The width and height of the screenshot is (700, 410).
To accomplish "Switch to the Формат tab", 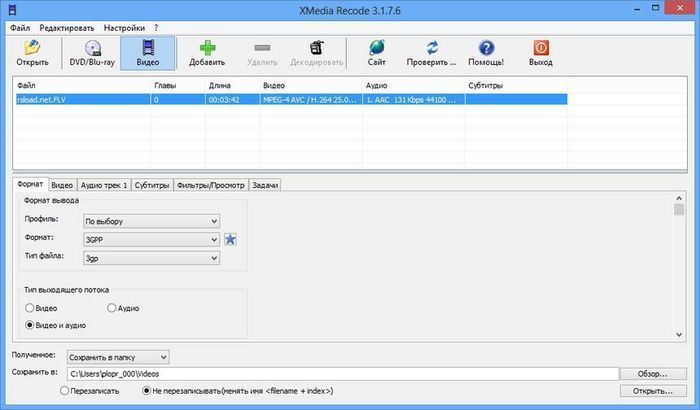I will click(30, 184).
